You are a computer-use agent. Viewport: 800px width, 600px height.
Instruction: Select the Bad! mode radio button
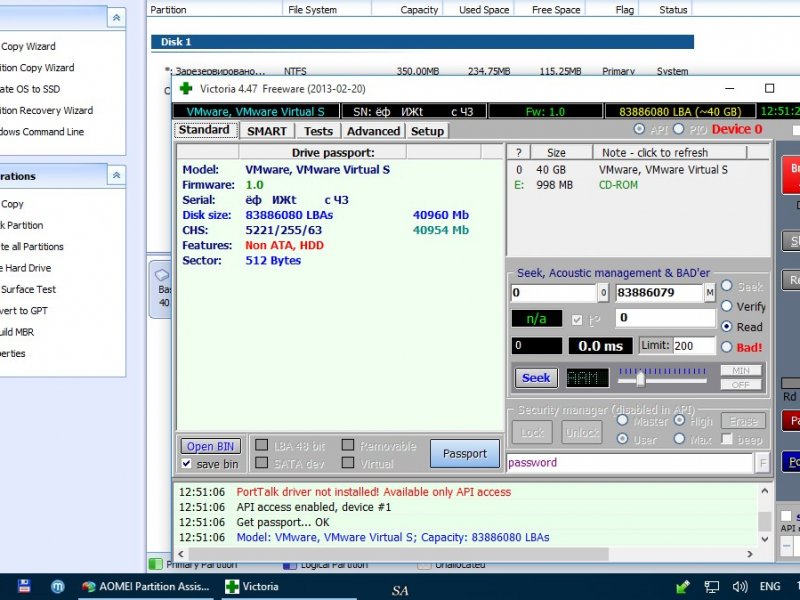coord(727,347)
